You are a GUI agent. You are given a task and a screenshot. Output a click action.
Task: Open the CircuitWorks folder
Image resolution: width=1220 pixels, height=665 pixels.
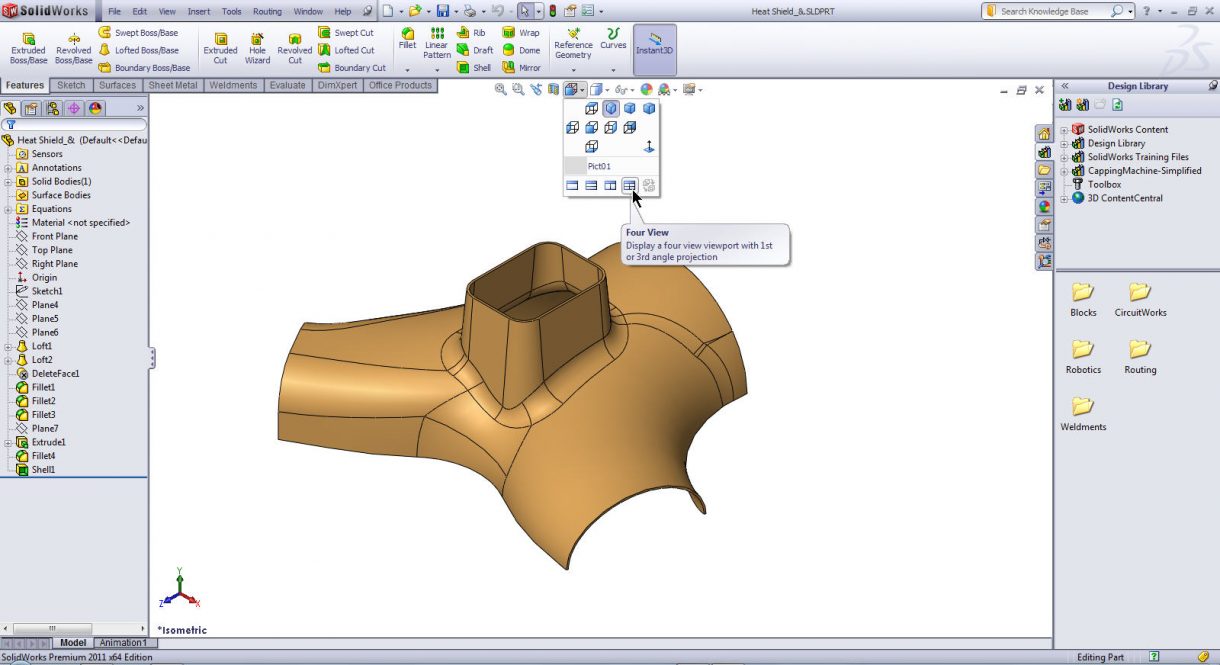tap(1140, 299)
